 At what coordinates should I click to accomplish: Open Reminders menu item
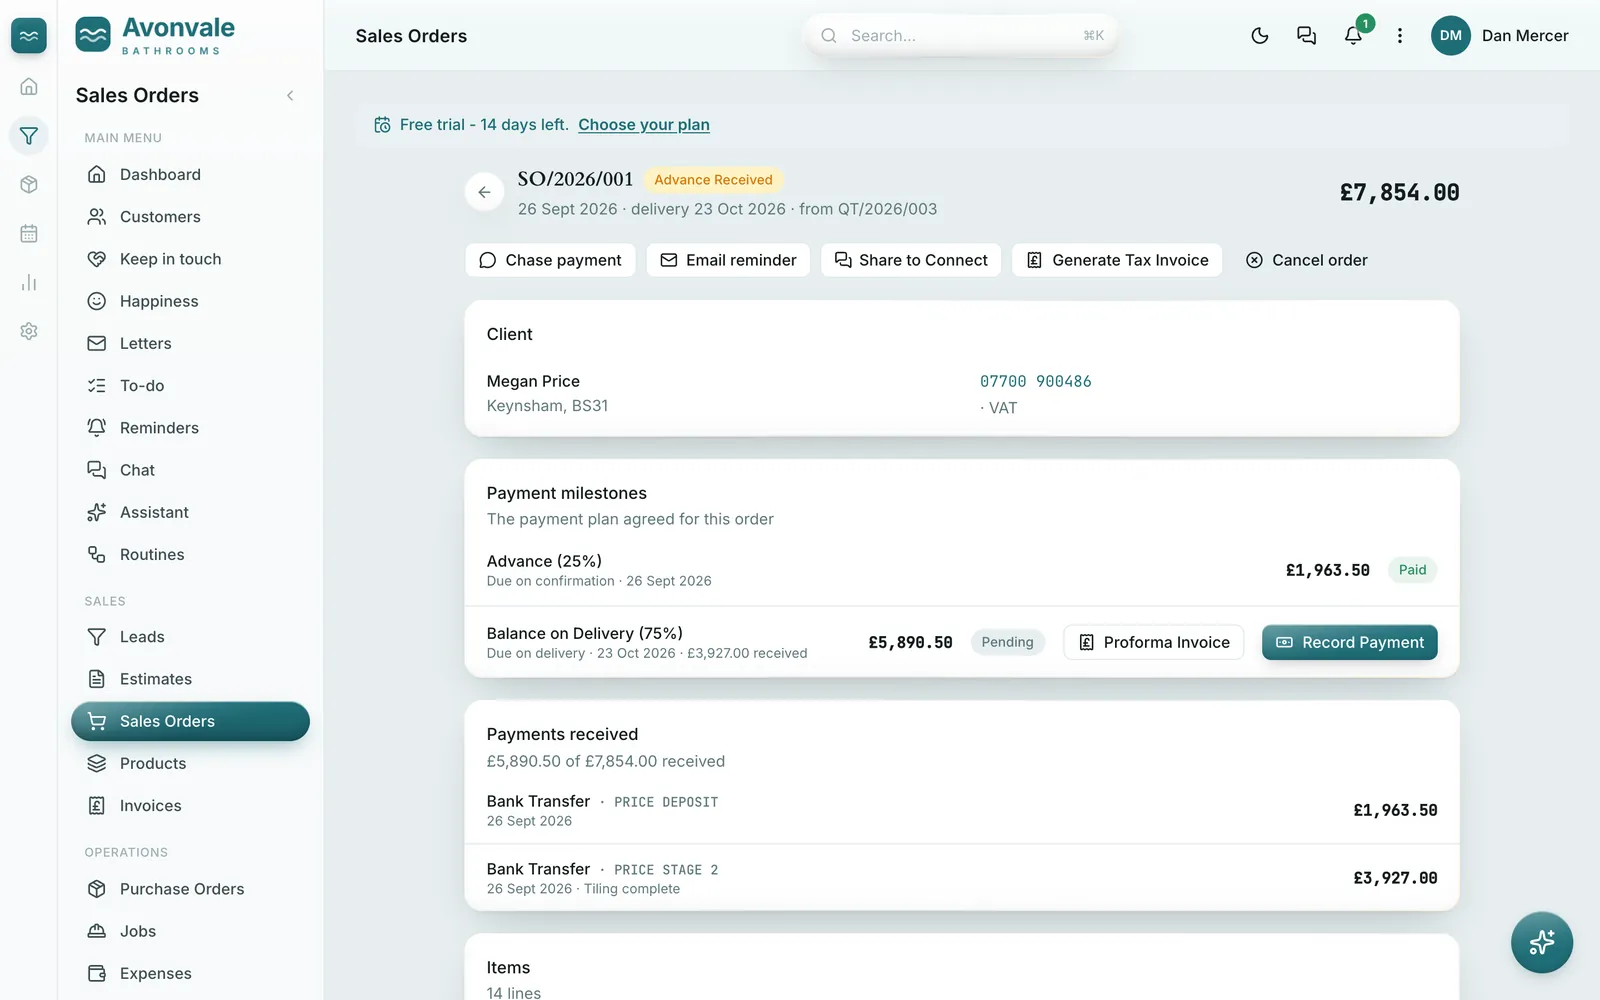point(190,428)
